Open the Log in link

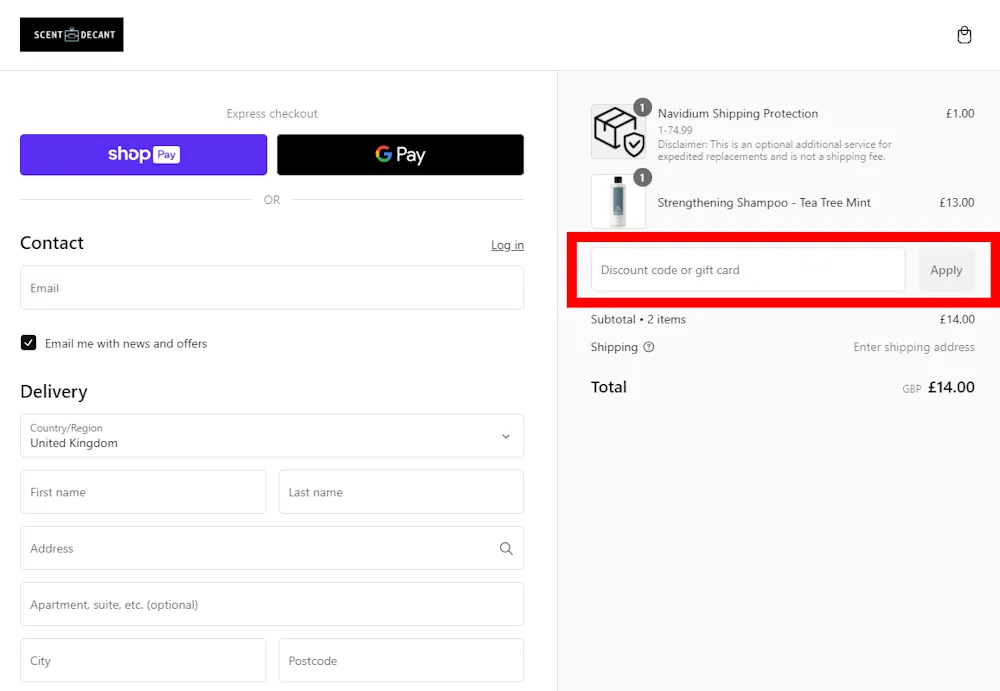pyautogui.click(x=507, y=245)
